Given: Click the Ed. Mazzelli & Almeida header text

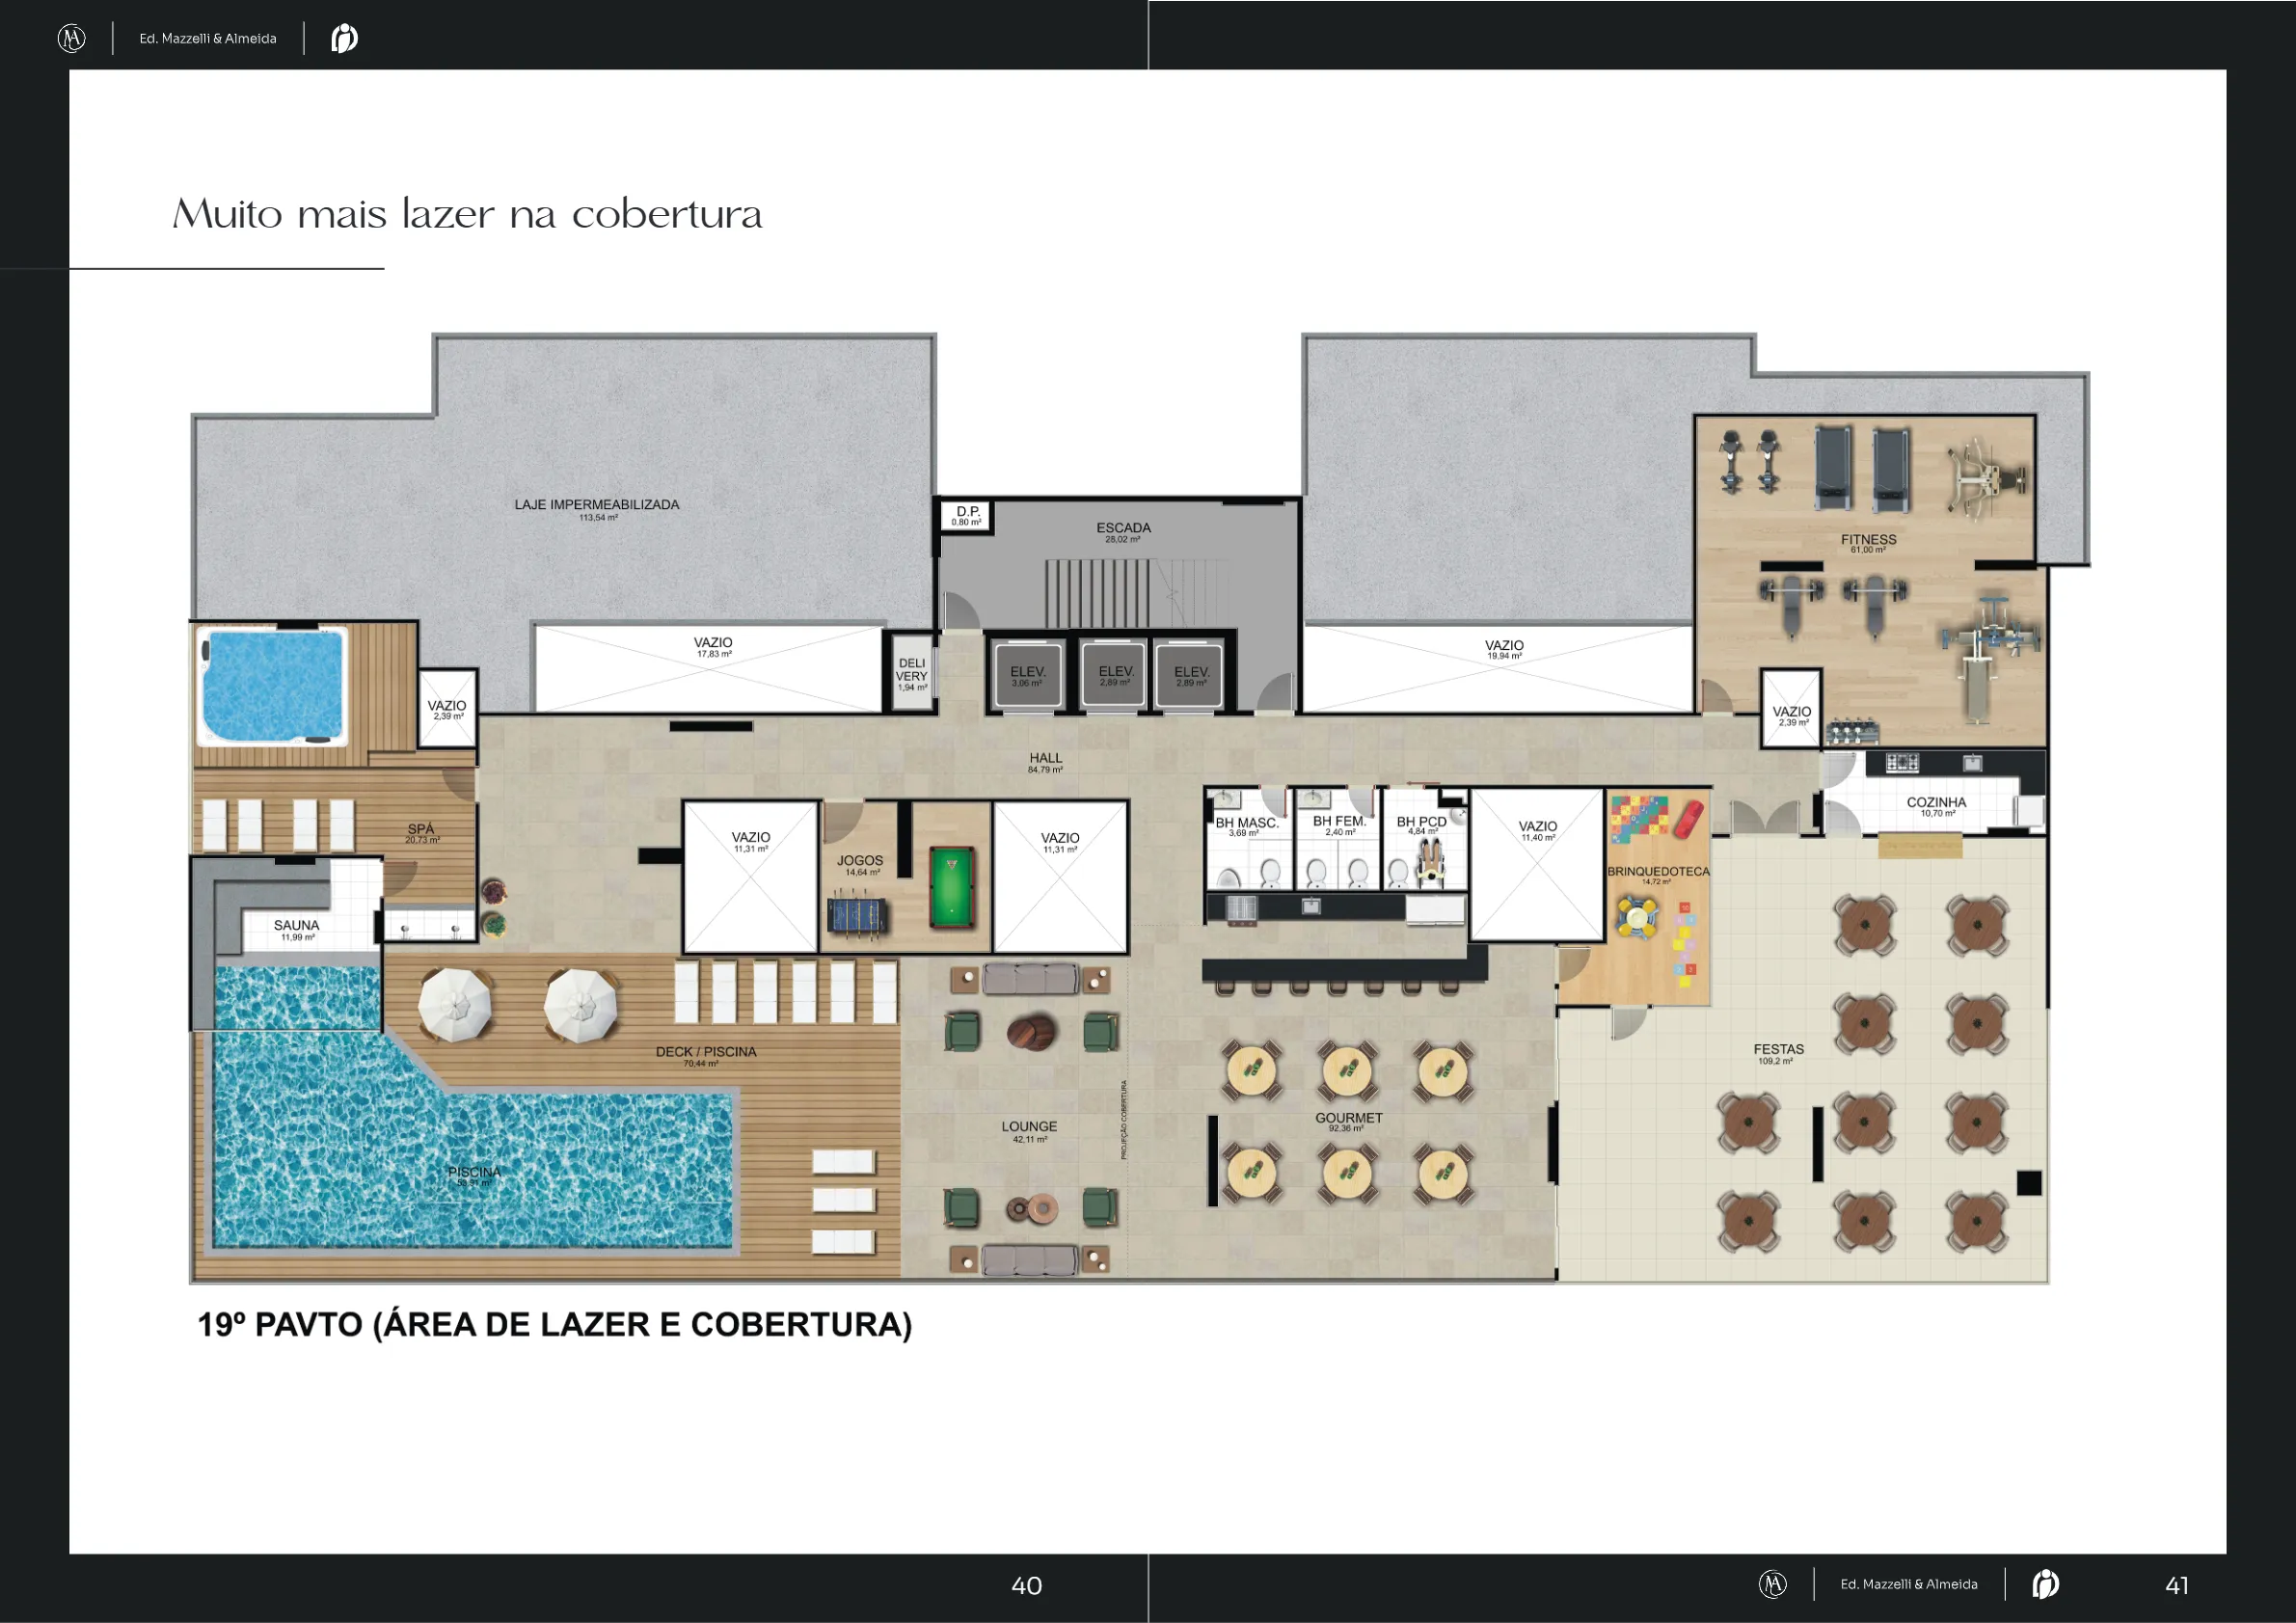Looking at the screenshot, I should click(x=208, y=39).
